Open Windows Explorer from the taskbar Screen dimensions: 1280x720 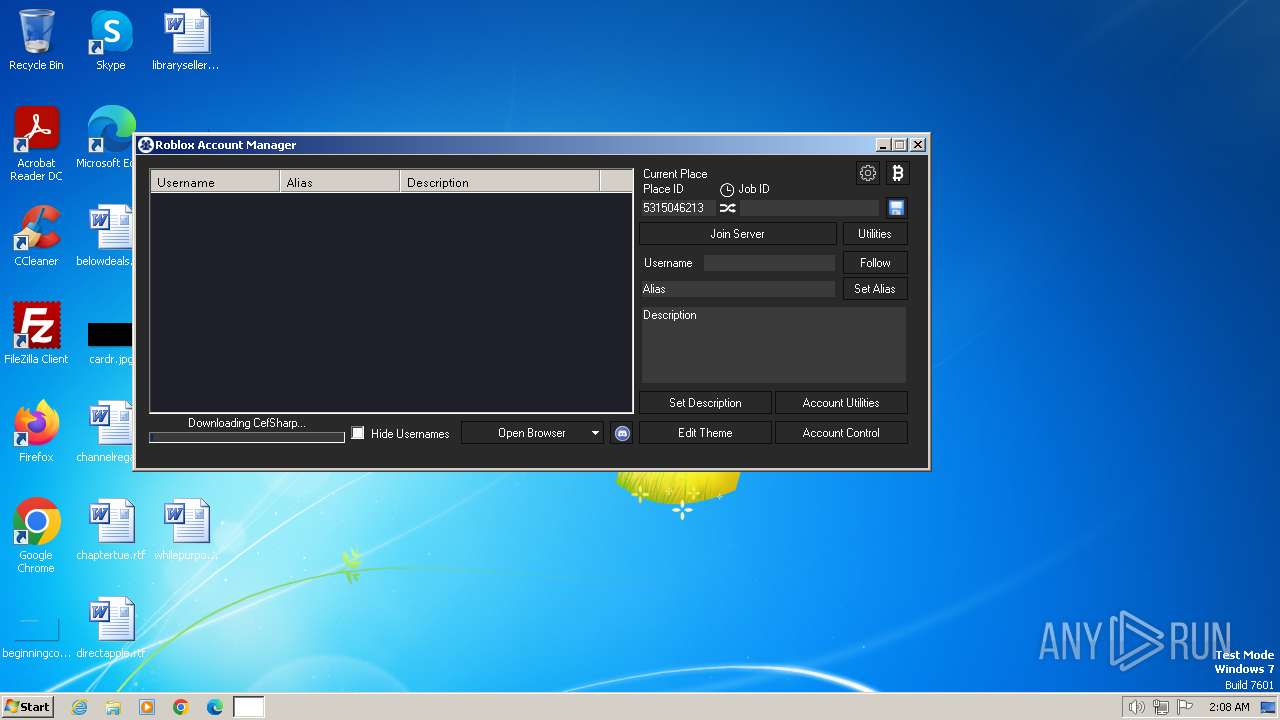[x=113, y=707]
